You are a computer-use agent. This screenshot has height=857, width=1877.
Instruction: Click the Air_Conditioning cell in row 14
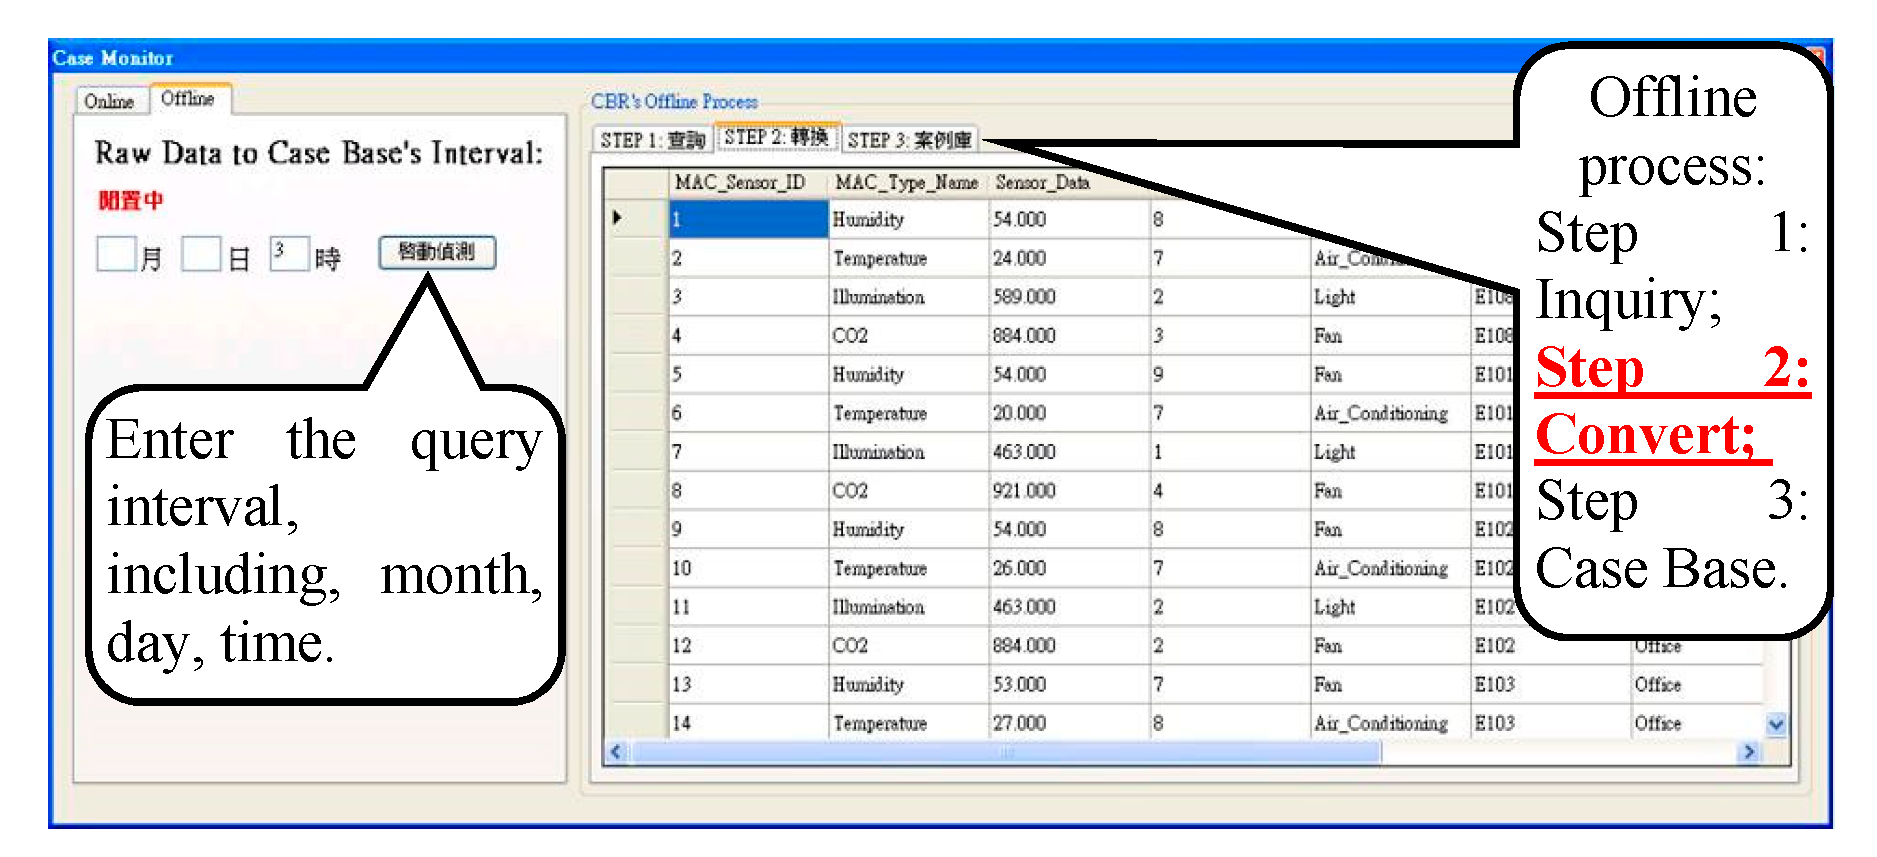point(1380,724)
